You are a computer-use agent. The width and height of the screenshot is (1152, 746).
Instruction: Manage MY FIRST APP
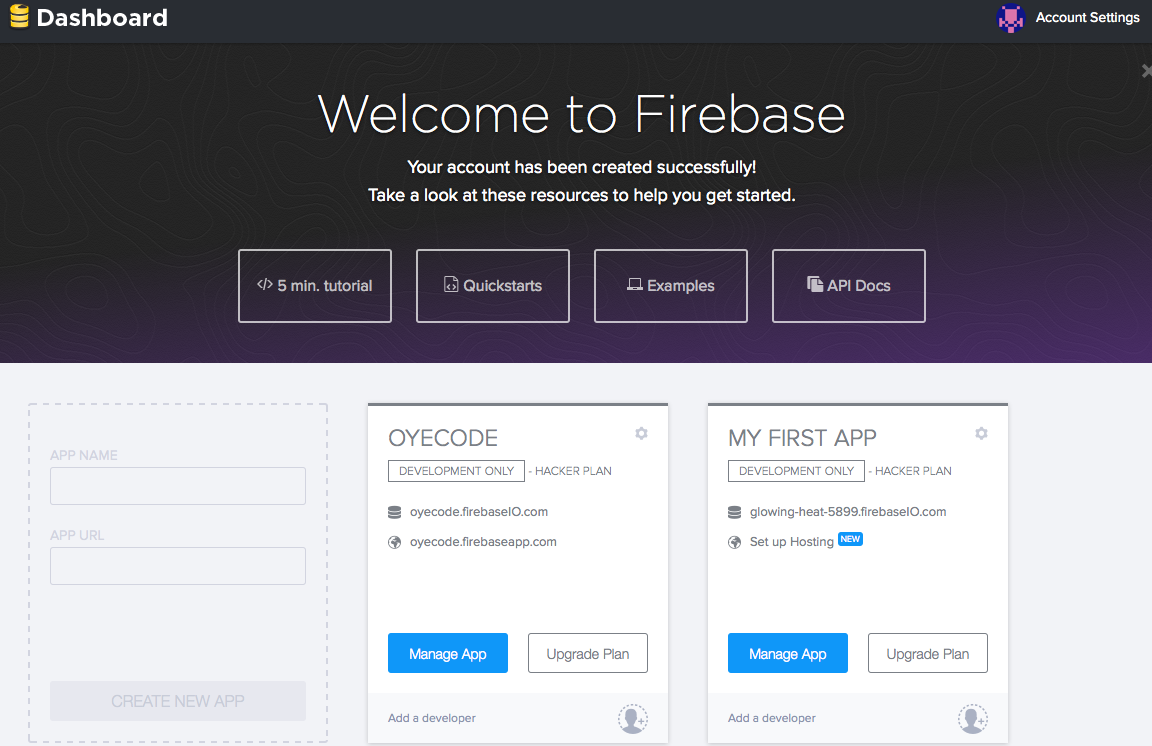788,653
